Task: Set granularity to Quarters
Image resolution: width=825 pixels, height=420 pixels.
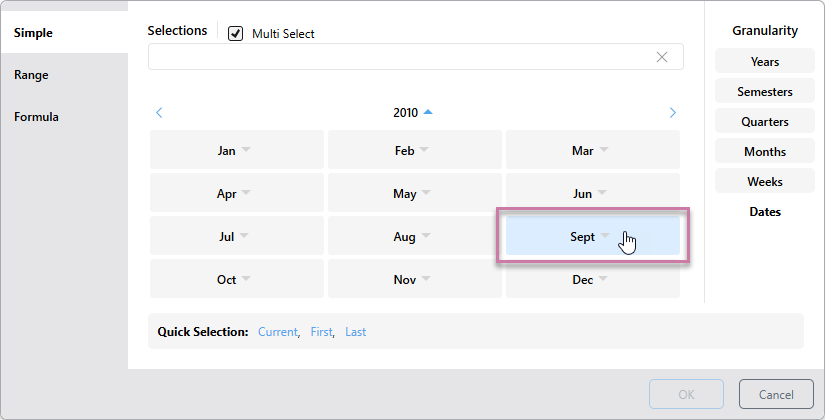Action: [x=765, y=122]
